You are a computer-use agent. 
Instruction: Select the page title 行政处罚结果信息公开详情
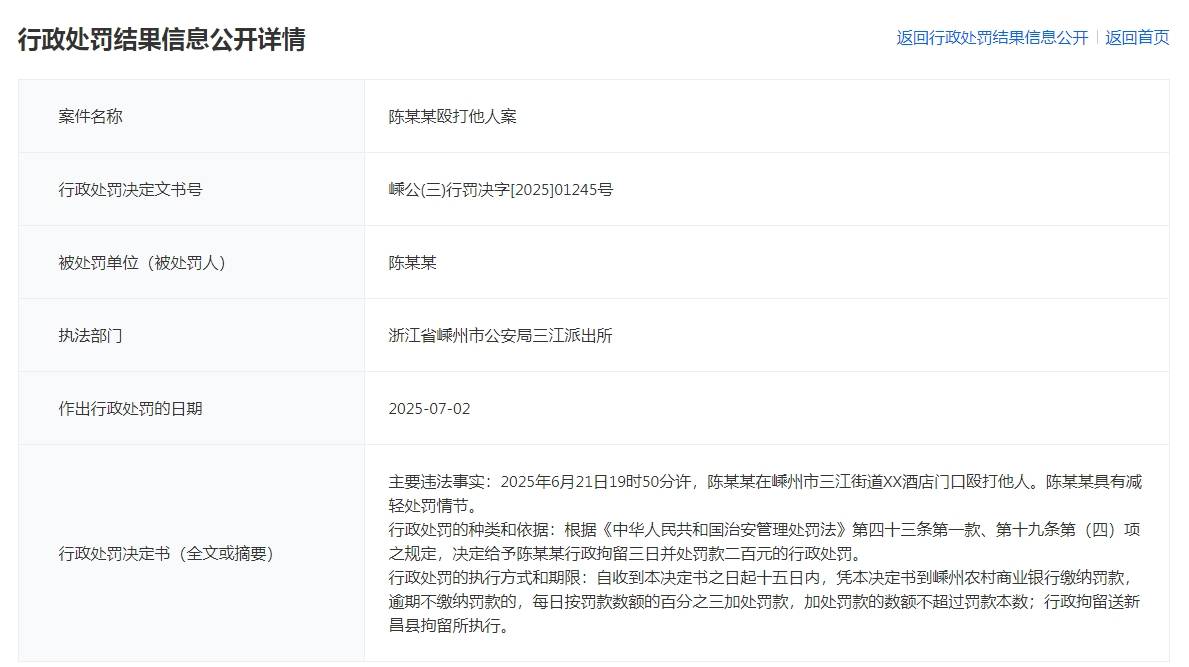[162, 39]
